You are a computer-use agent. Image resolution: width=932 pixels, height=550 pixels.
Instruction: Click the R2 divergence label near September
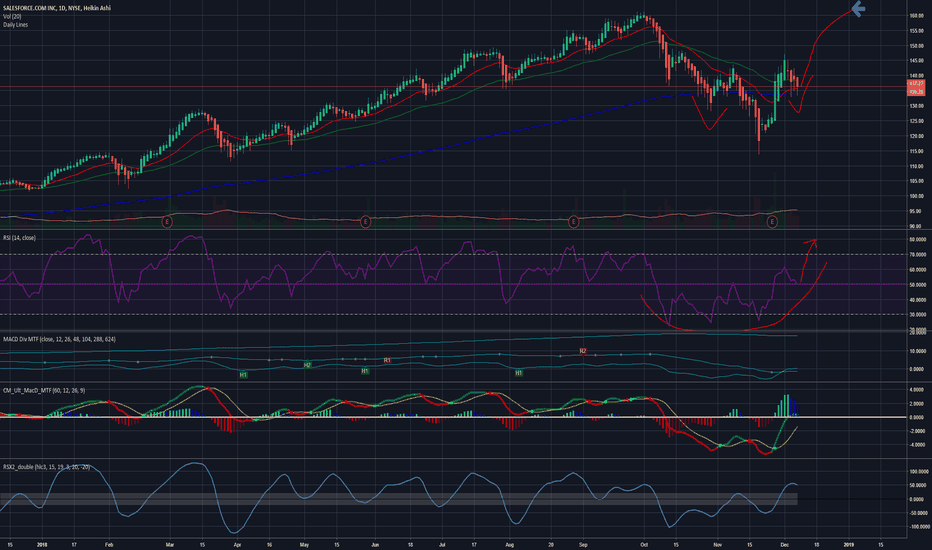point(583,351)
